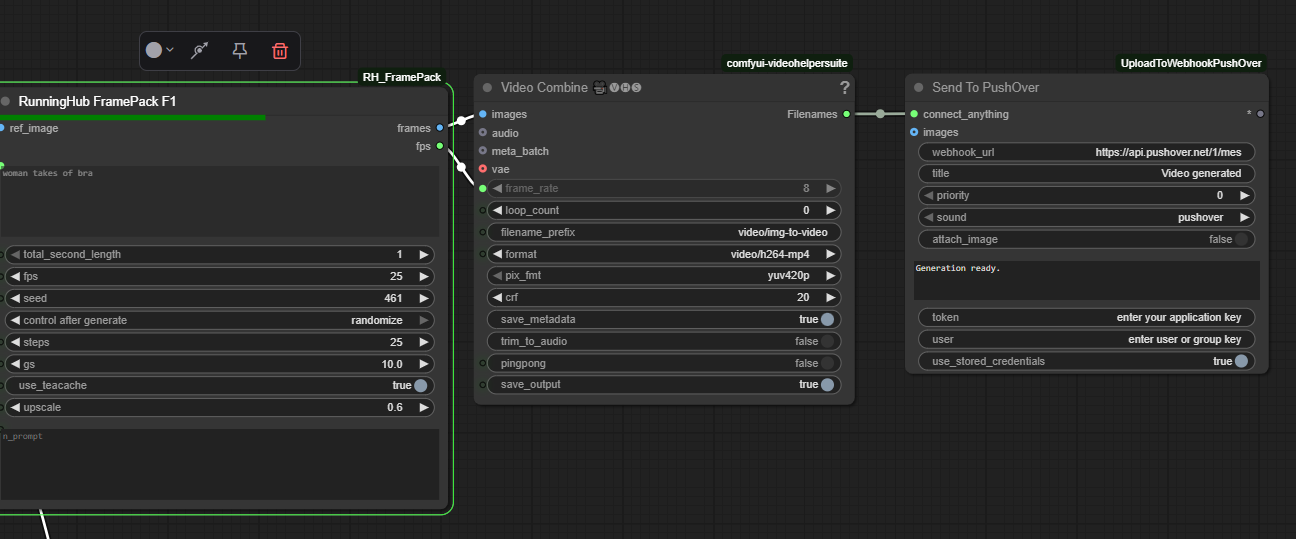Open Video Combine help question mark
Viewport: 1296px width, 539px height.
(x=845, y=88)
